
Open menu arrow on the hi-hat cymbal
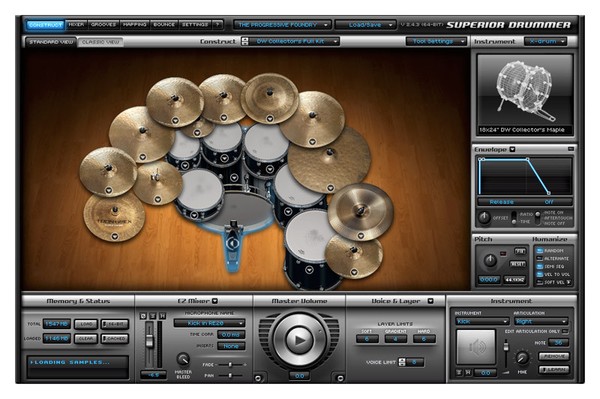pos(158,199)
